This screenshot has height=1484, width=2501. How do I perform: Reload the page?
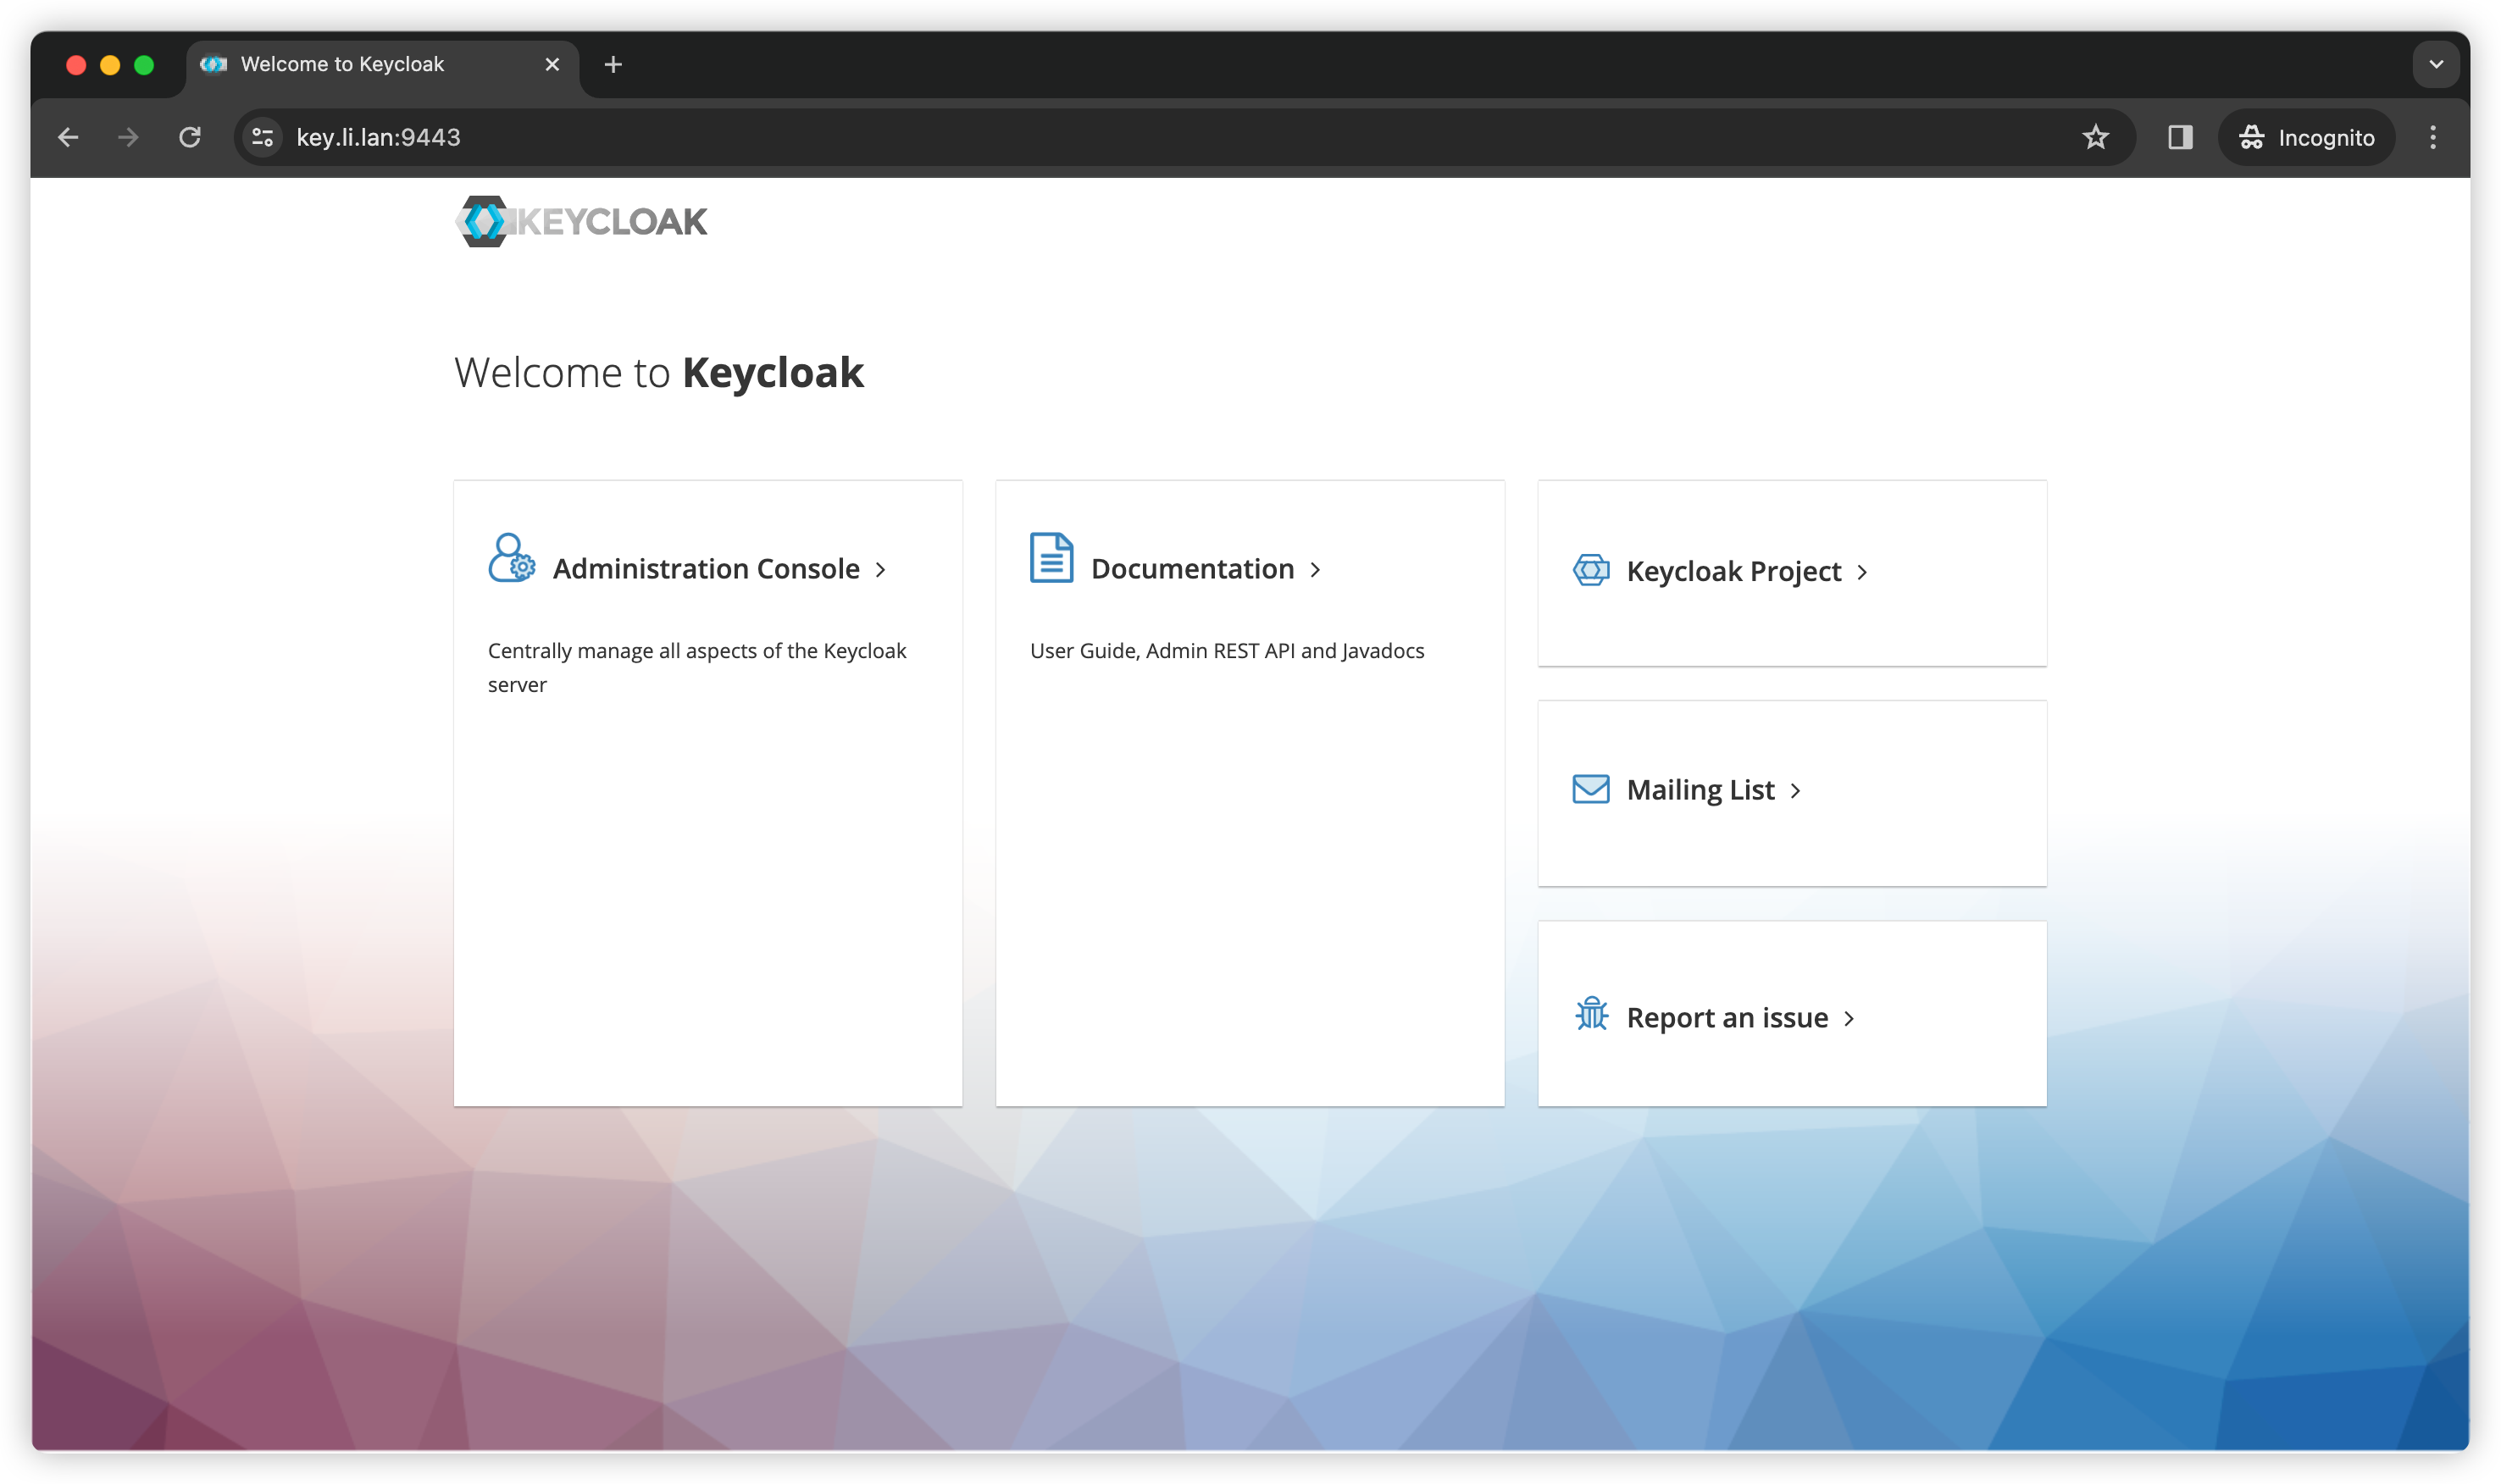pos(190,137)
